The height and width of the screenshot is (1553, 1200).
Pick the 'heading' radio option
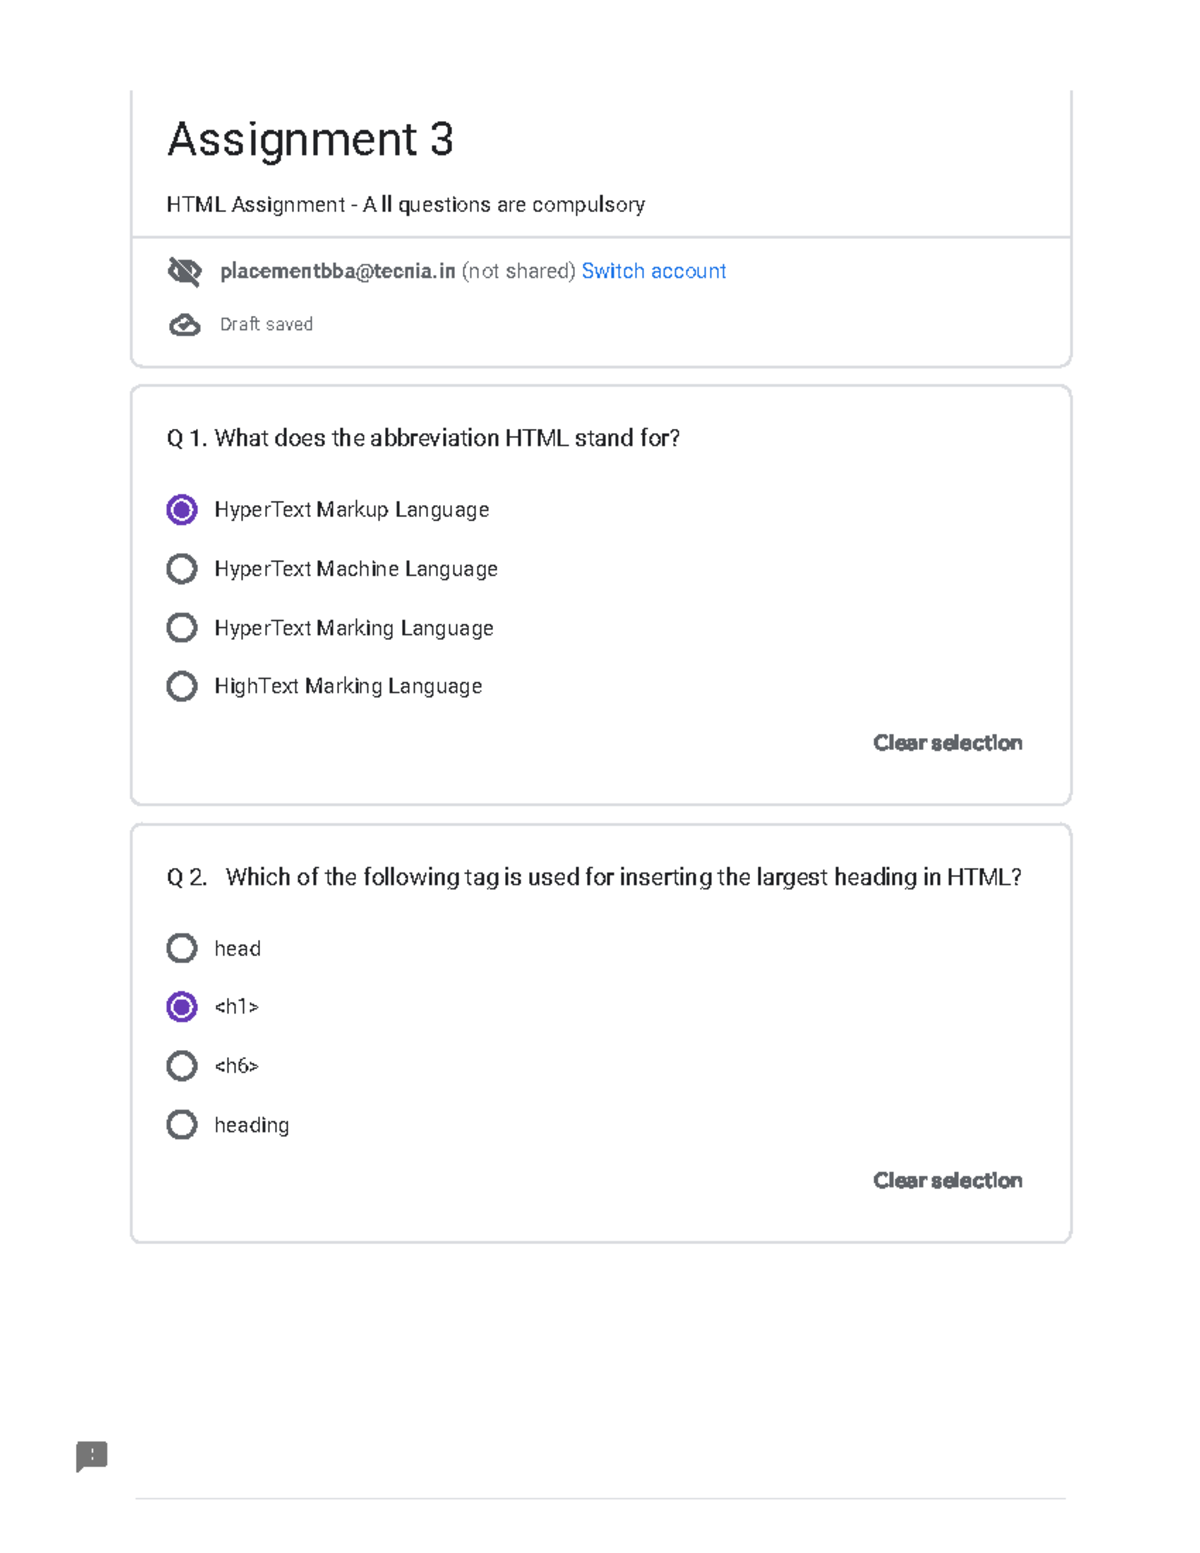tap(182, 1125)
